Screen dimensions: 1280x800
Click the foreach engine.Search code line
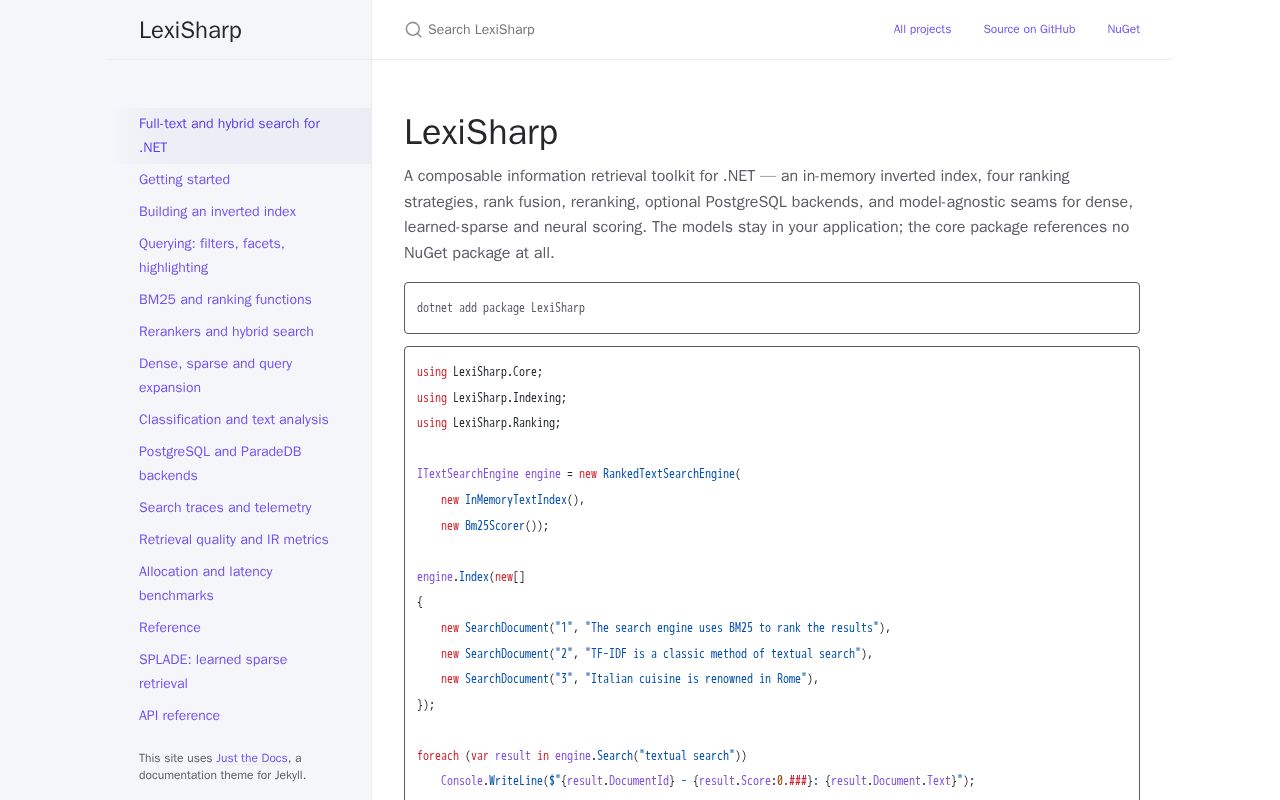(x=582, y=756)
